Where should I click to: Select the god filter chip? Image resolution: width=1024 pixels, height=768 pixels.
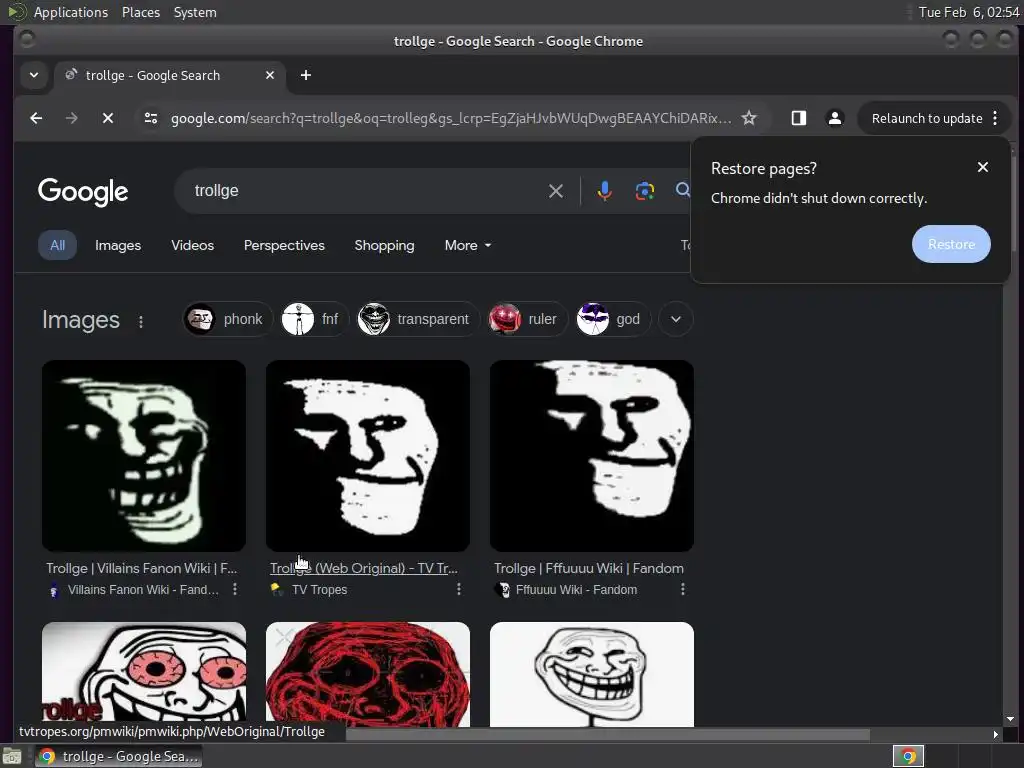pyautogui.click(x=613, y=319)
